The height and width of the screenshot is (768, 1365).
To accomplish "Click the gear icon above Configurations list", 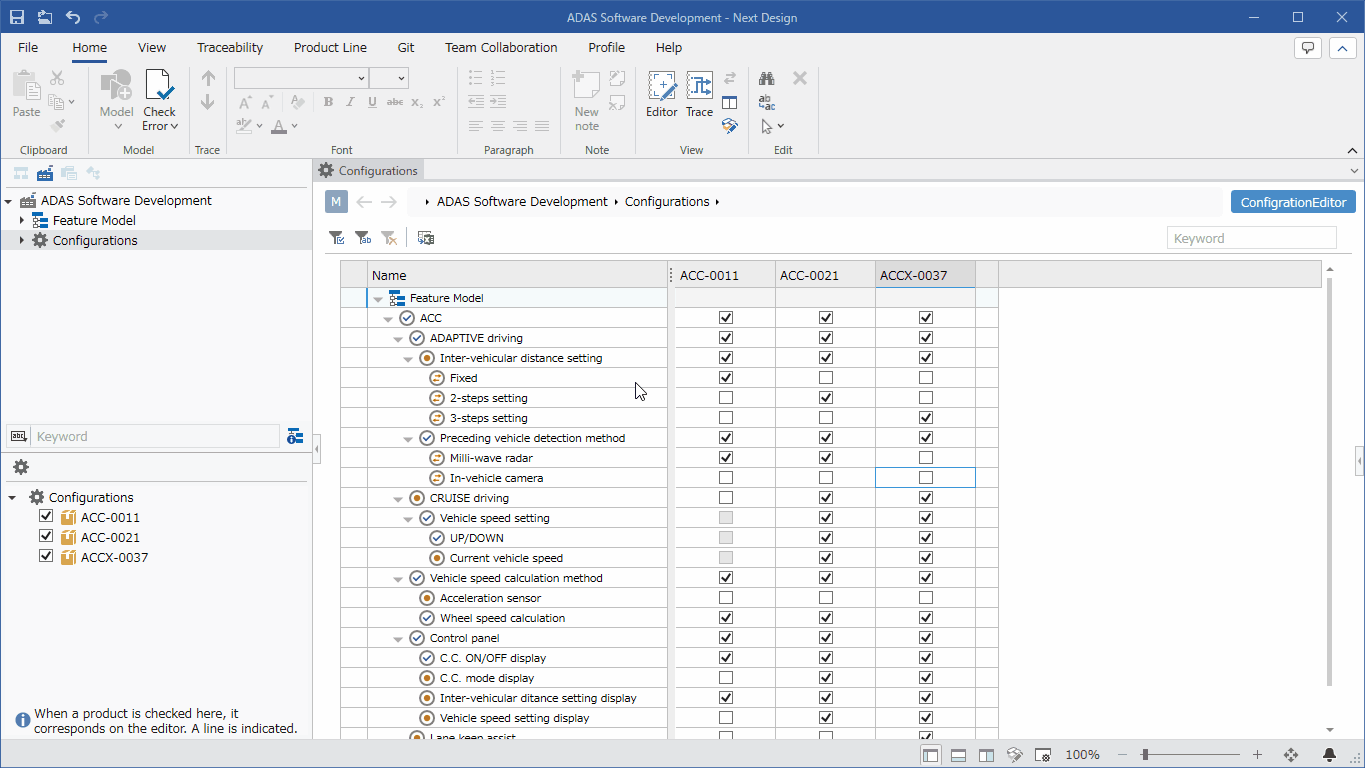I will click(21, 467).
